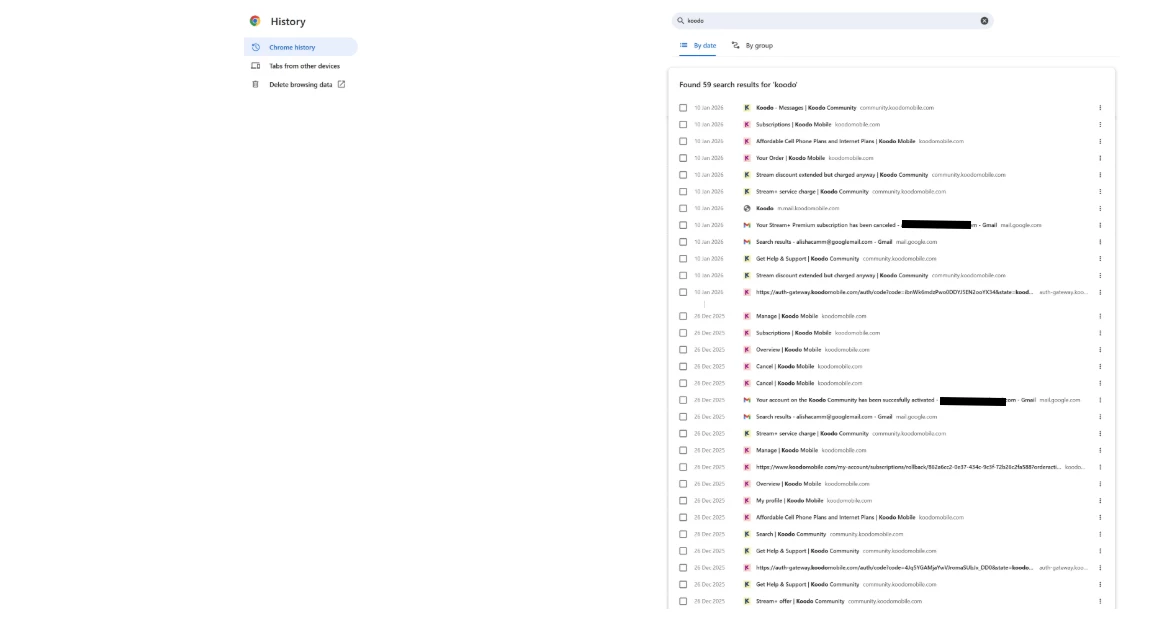
Task: Open more actions for Koodo Community activated email entry
Action: (x=1100, y=400)
